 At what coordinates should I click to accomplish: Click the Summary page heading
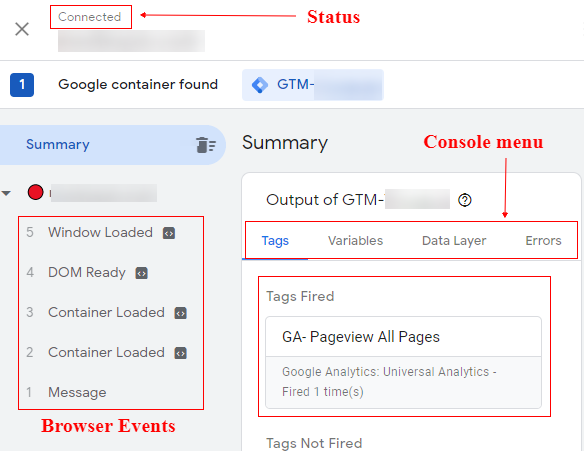click(x=285, y=143)
